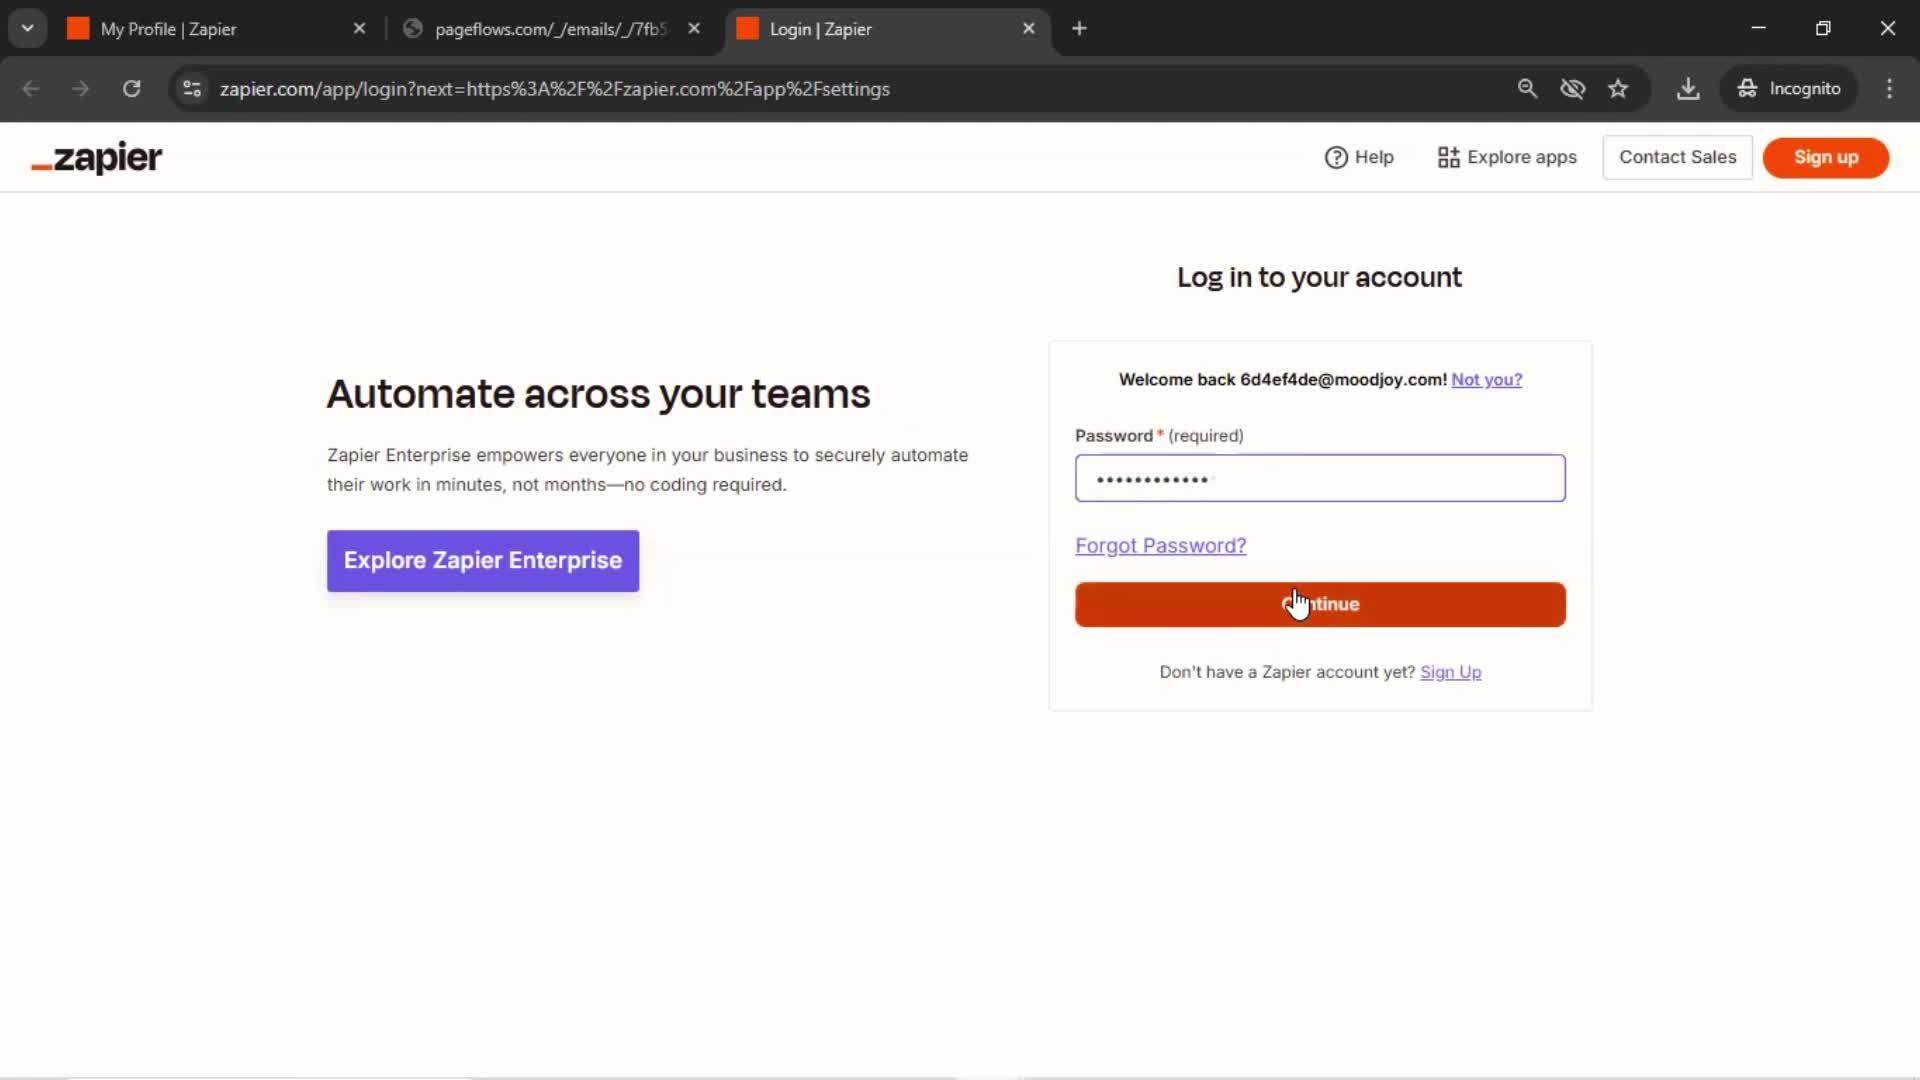Open Explore apps in the header

click(x=1507, y=157)
